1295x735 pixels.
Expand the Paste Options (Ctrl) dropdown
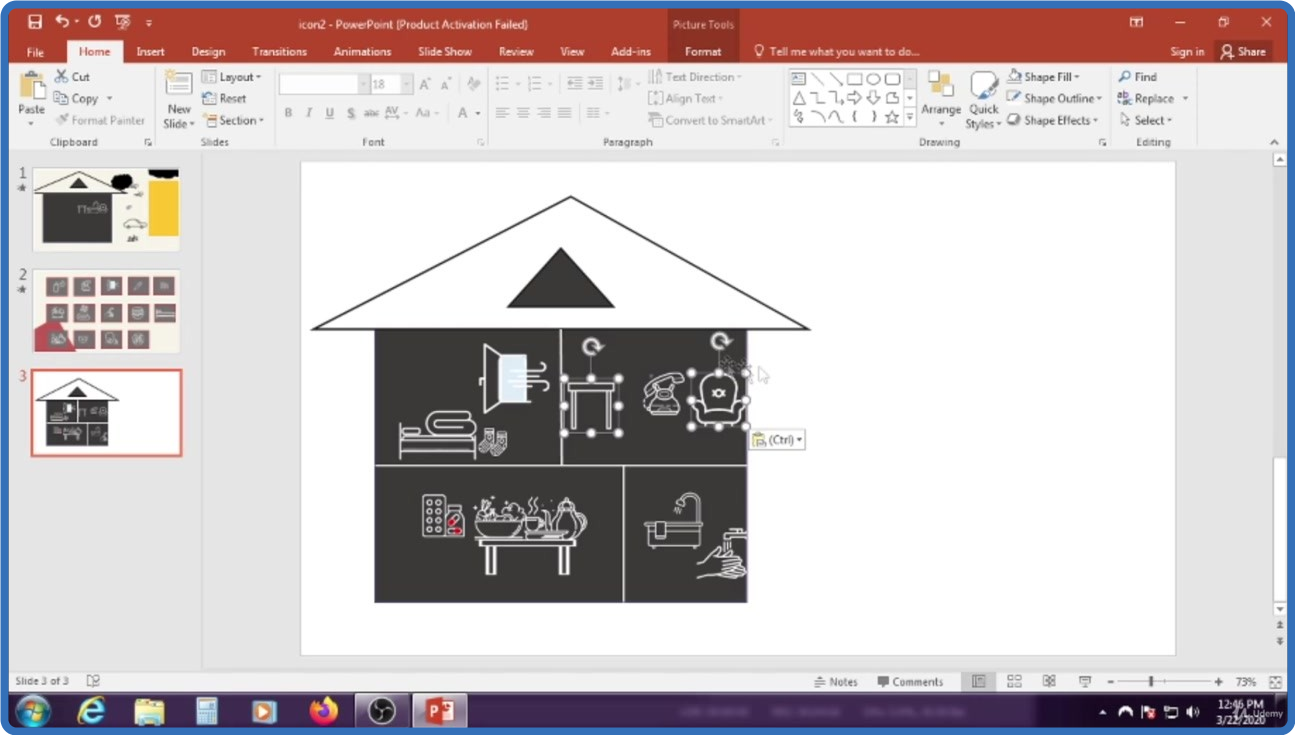778,440
